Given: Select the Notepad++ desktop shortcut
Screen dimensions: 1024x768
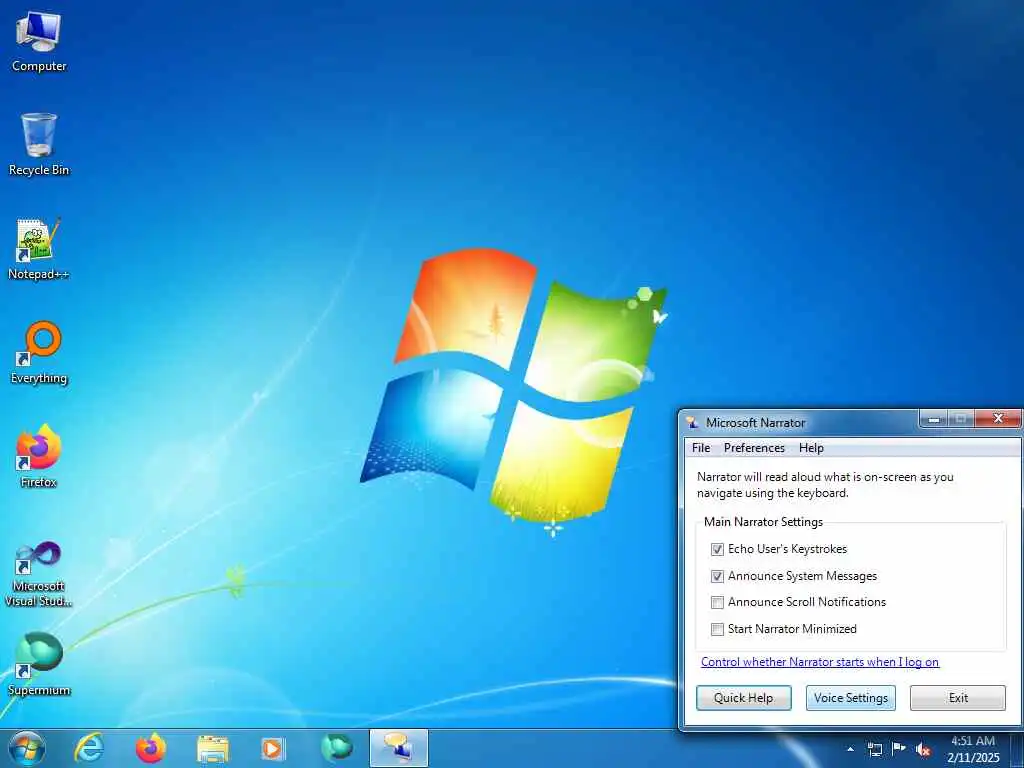Looking at the screenshot, I should pos(39,249).
